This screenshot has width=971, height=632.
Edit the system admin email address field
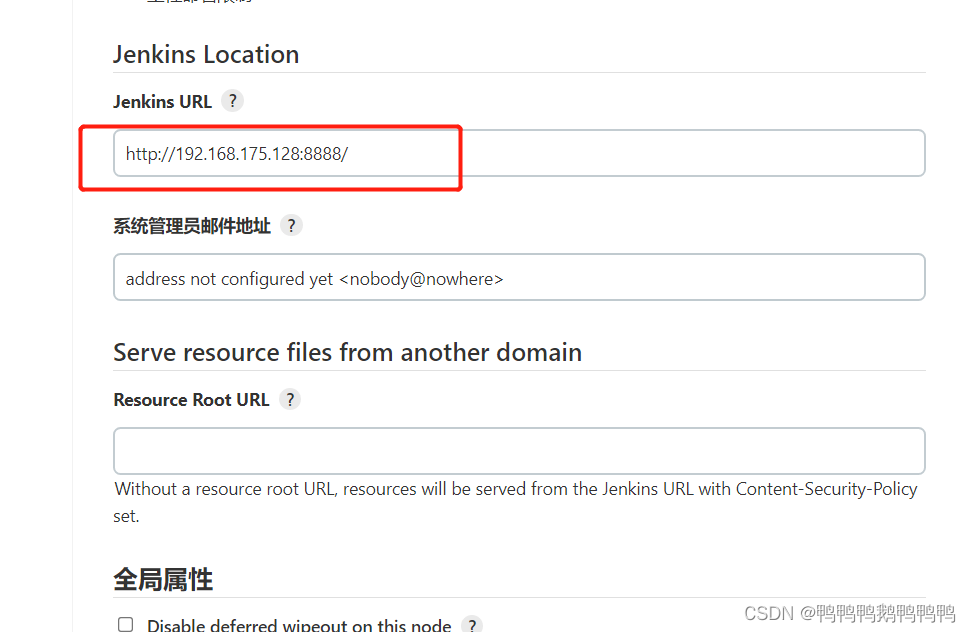tap(519, 277)
